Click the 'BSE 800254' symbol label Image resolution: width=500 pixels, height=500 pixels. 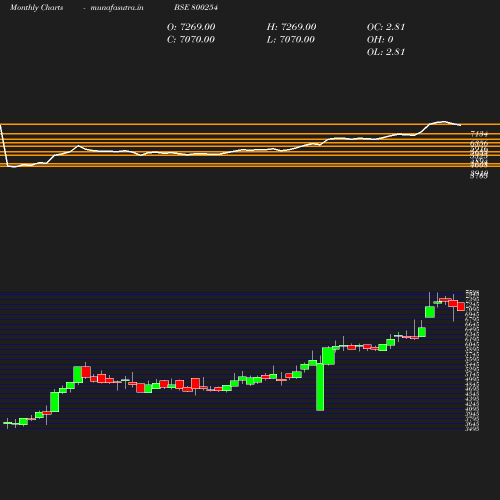coord(196,7)
